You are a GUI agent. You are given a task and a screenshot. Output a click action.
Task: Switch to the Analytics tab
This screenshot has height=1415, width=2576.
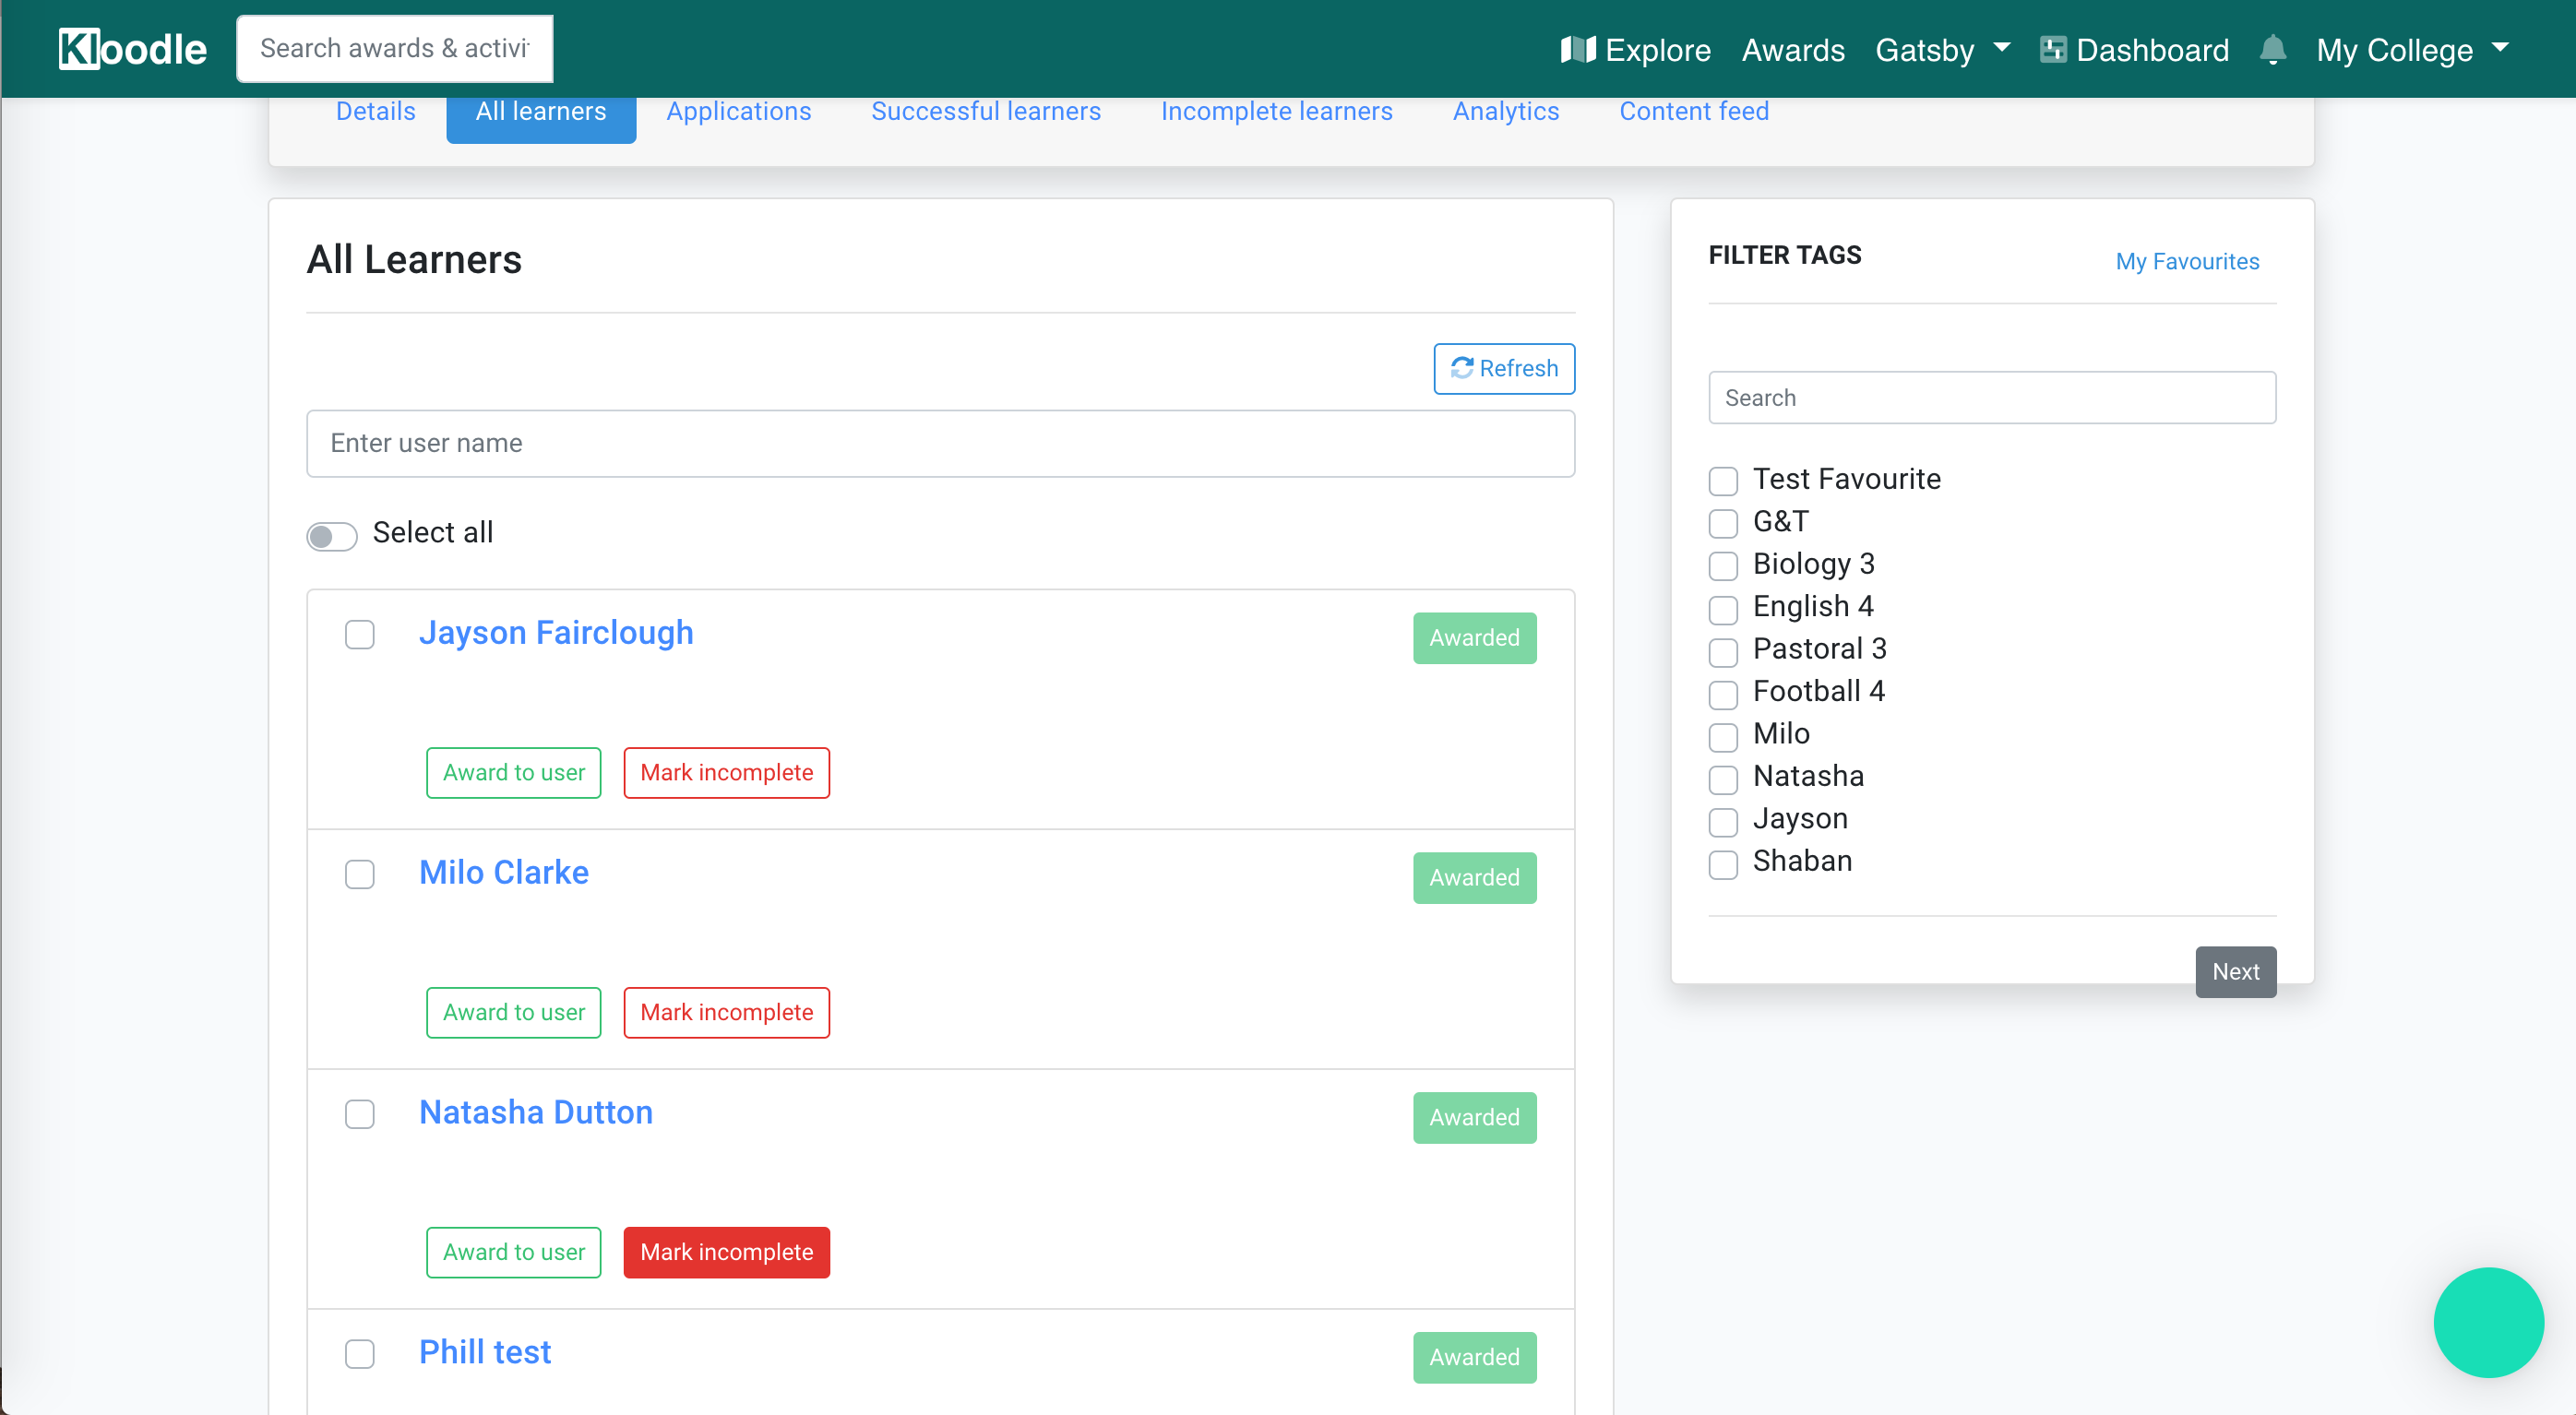(1506, 111)
